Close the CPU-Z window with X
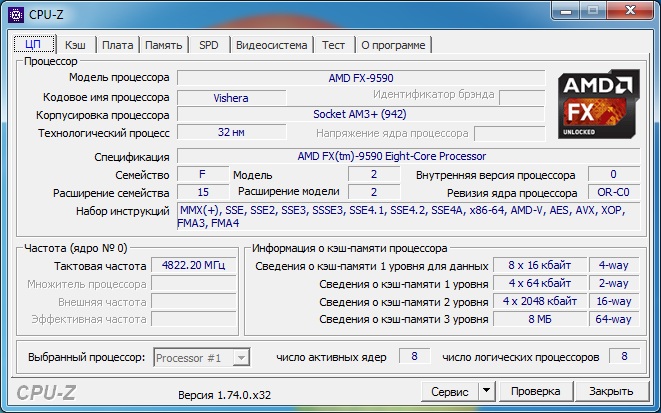The width and height of the screenshot is (661, 413). click(x=630, y=10)
